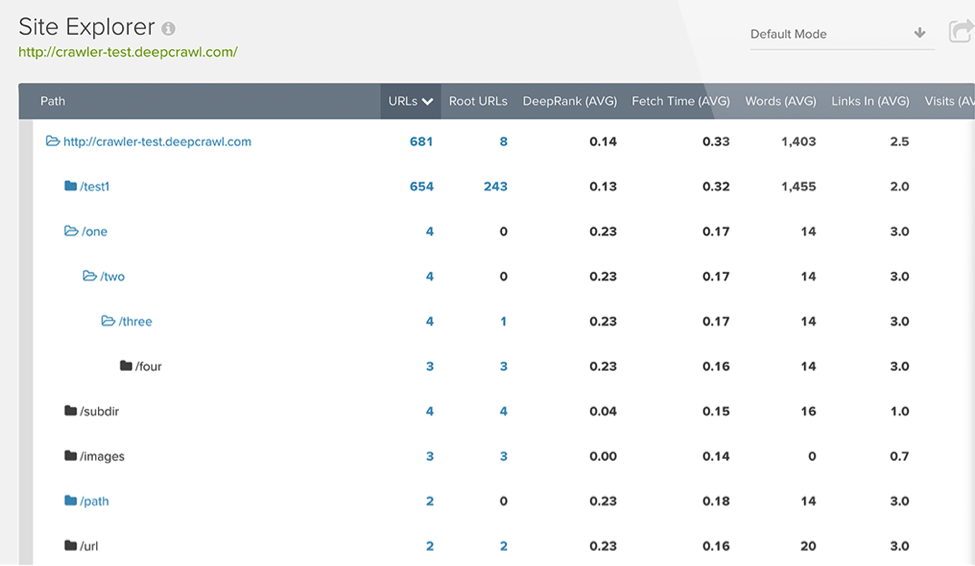975x566 pixels.
Task: Sort by DeepRank (AVG) column header
Action: (x=570, y=101)
